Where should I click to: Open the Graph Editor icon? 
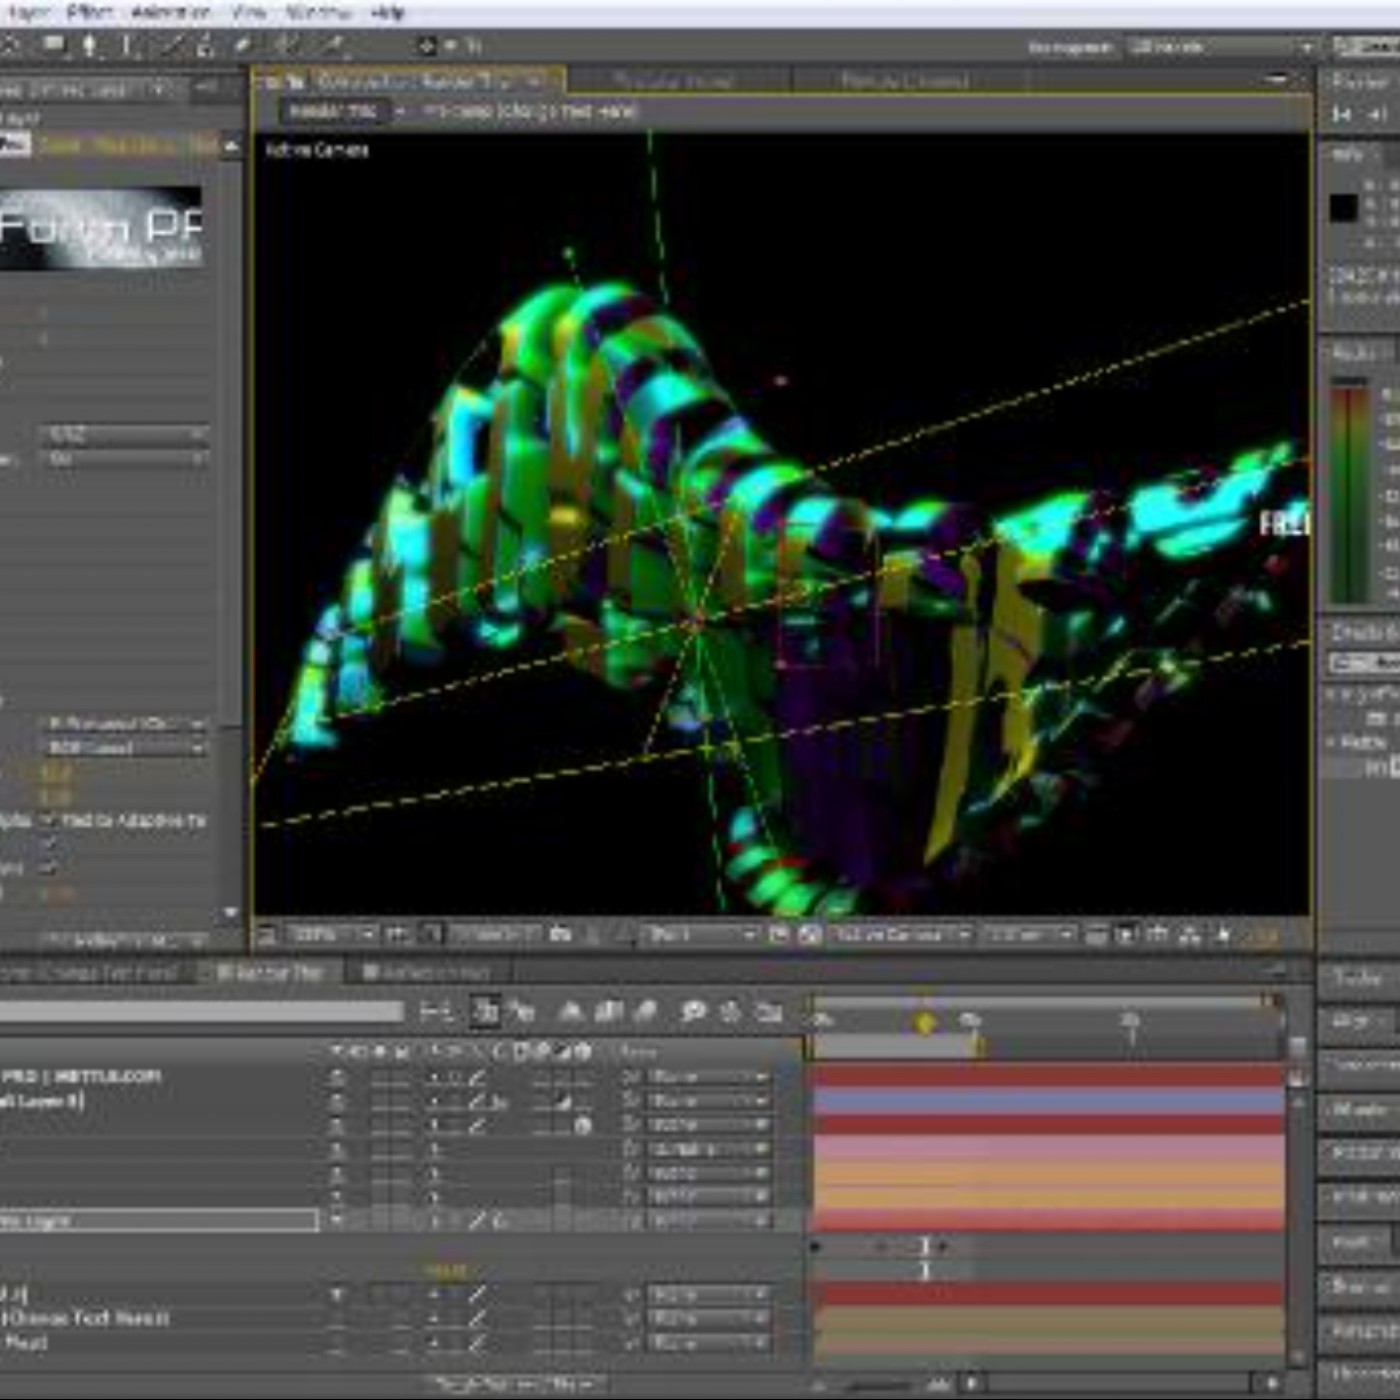(x=768, y=1012)
